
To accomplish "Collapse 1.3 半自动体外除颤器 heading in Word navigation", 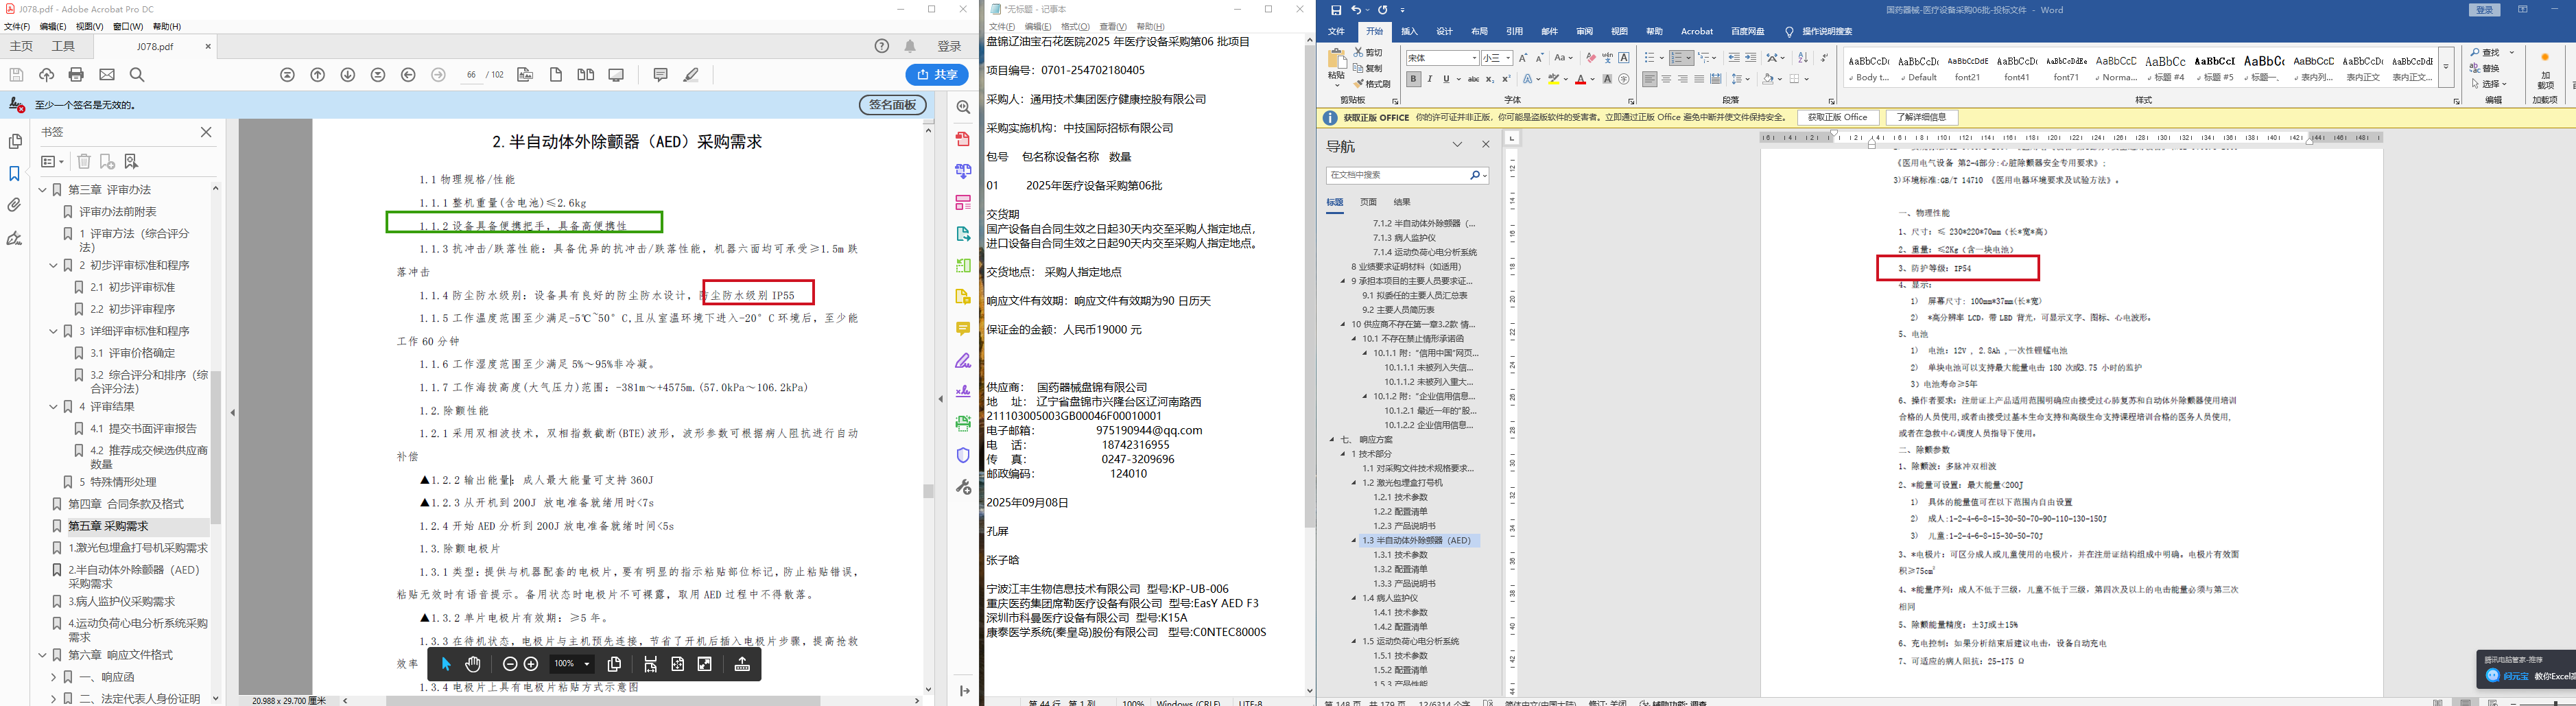I will (x=1355, y=541).
